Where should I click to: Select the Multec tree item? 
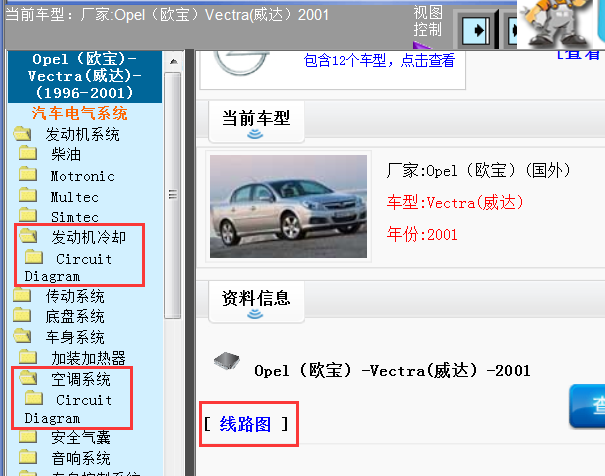74,197
